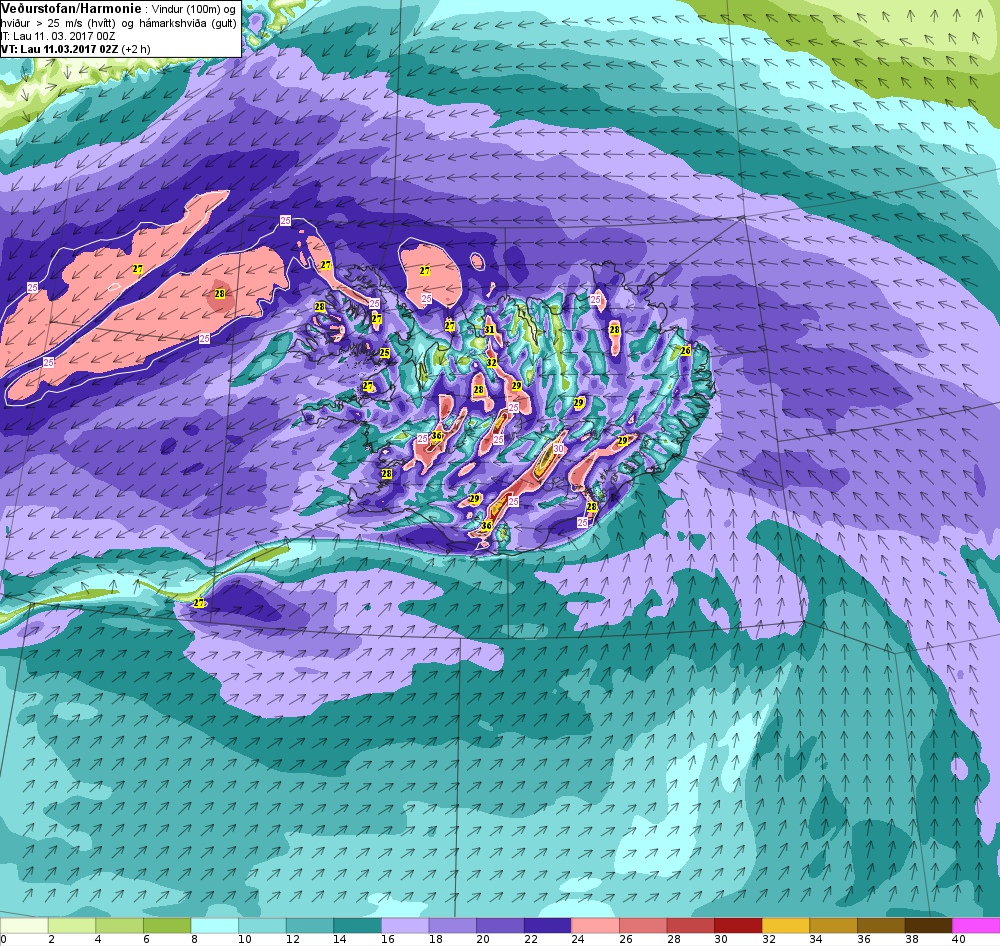Click the bold 'VT: Lau 11.03.2017 02Z' text
Viewport: 1000px width, 946px height.
pos(60,49)
